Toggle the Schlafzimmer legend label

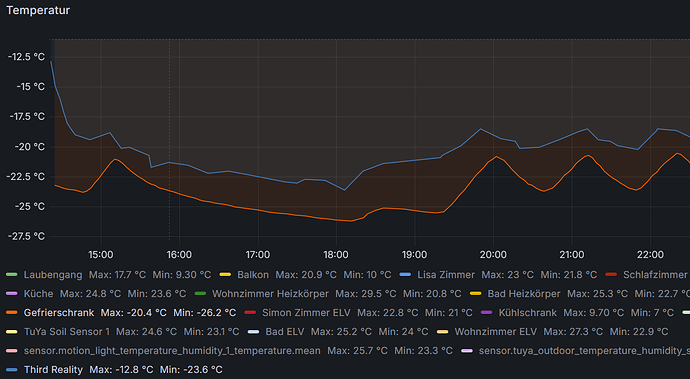655,275
